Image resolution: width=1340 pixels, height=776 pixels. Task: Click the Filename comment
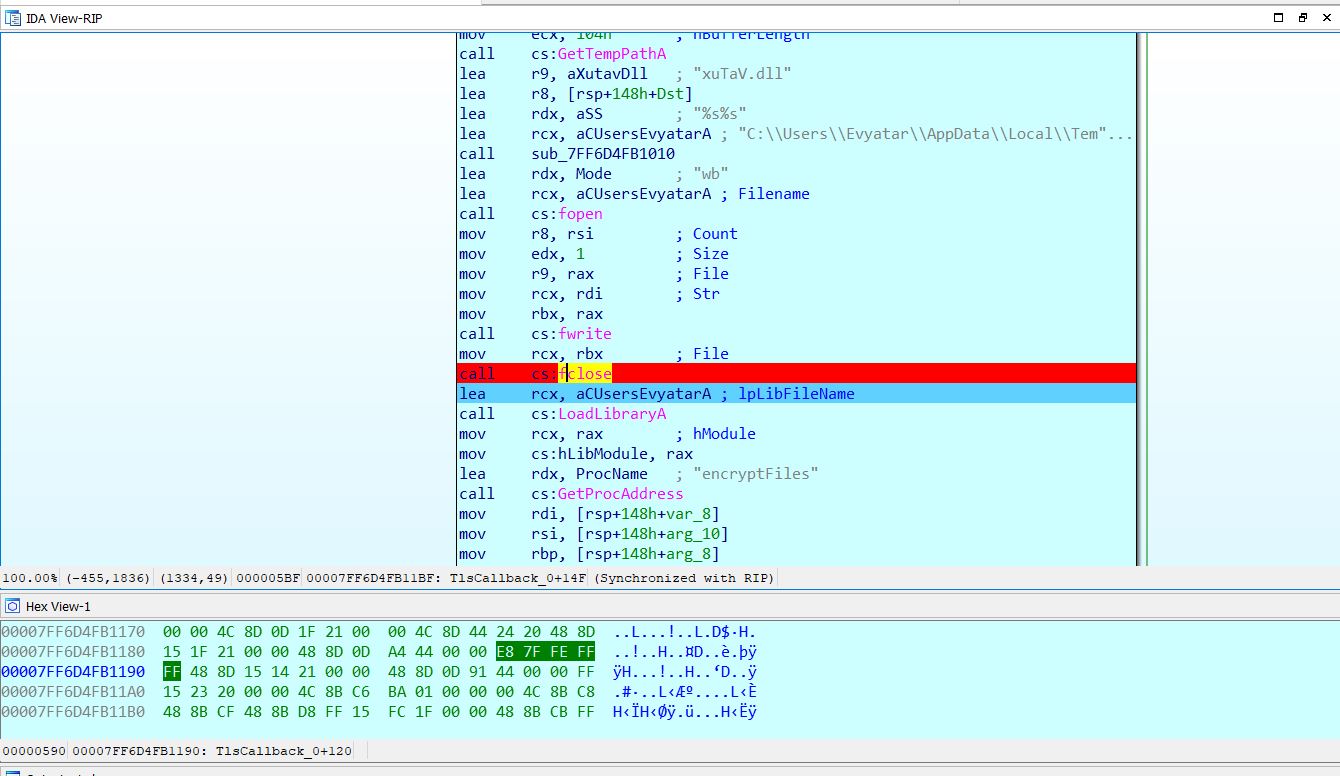pos(774,194)
